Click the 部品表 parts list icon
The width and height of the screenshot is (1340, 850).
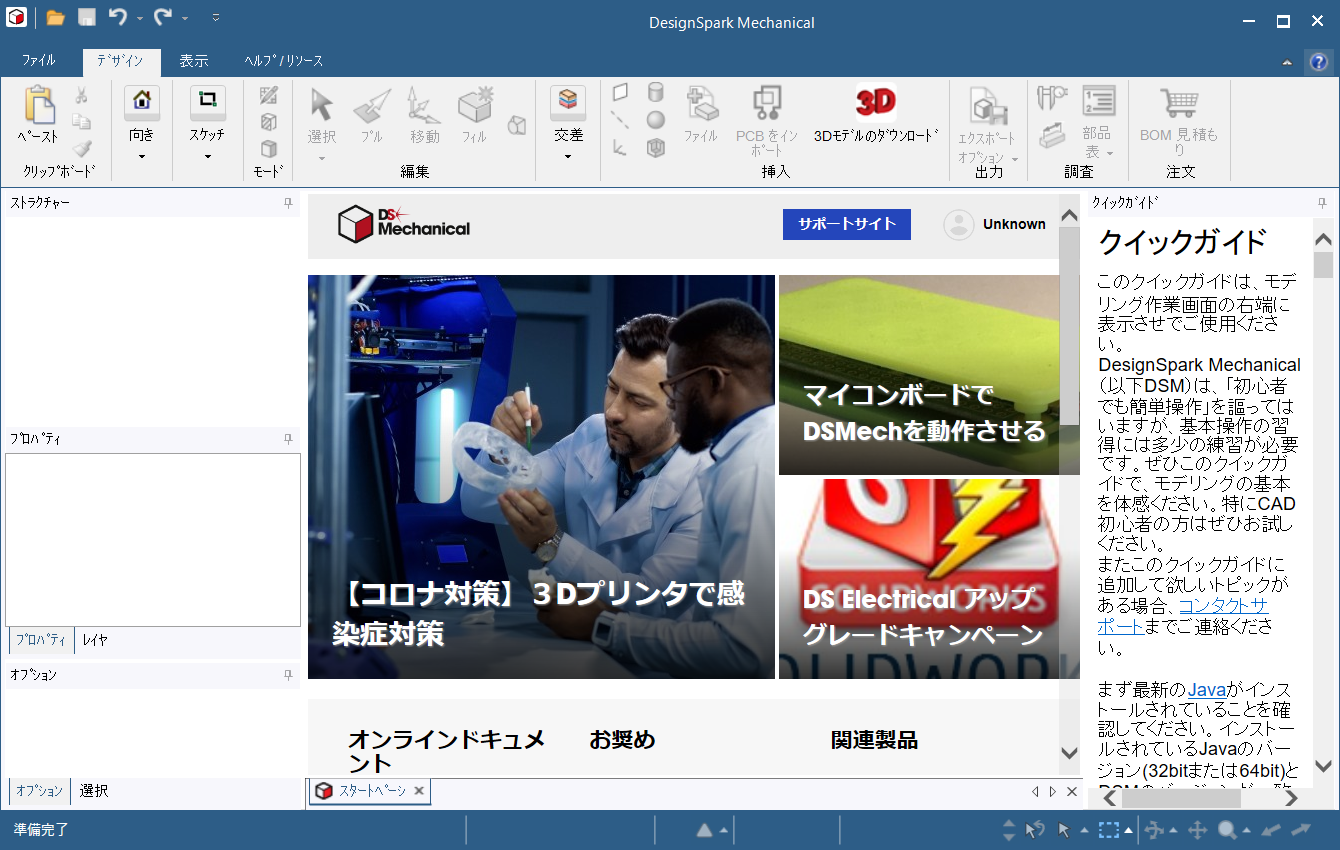1098,101
